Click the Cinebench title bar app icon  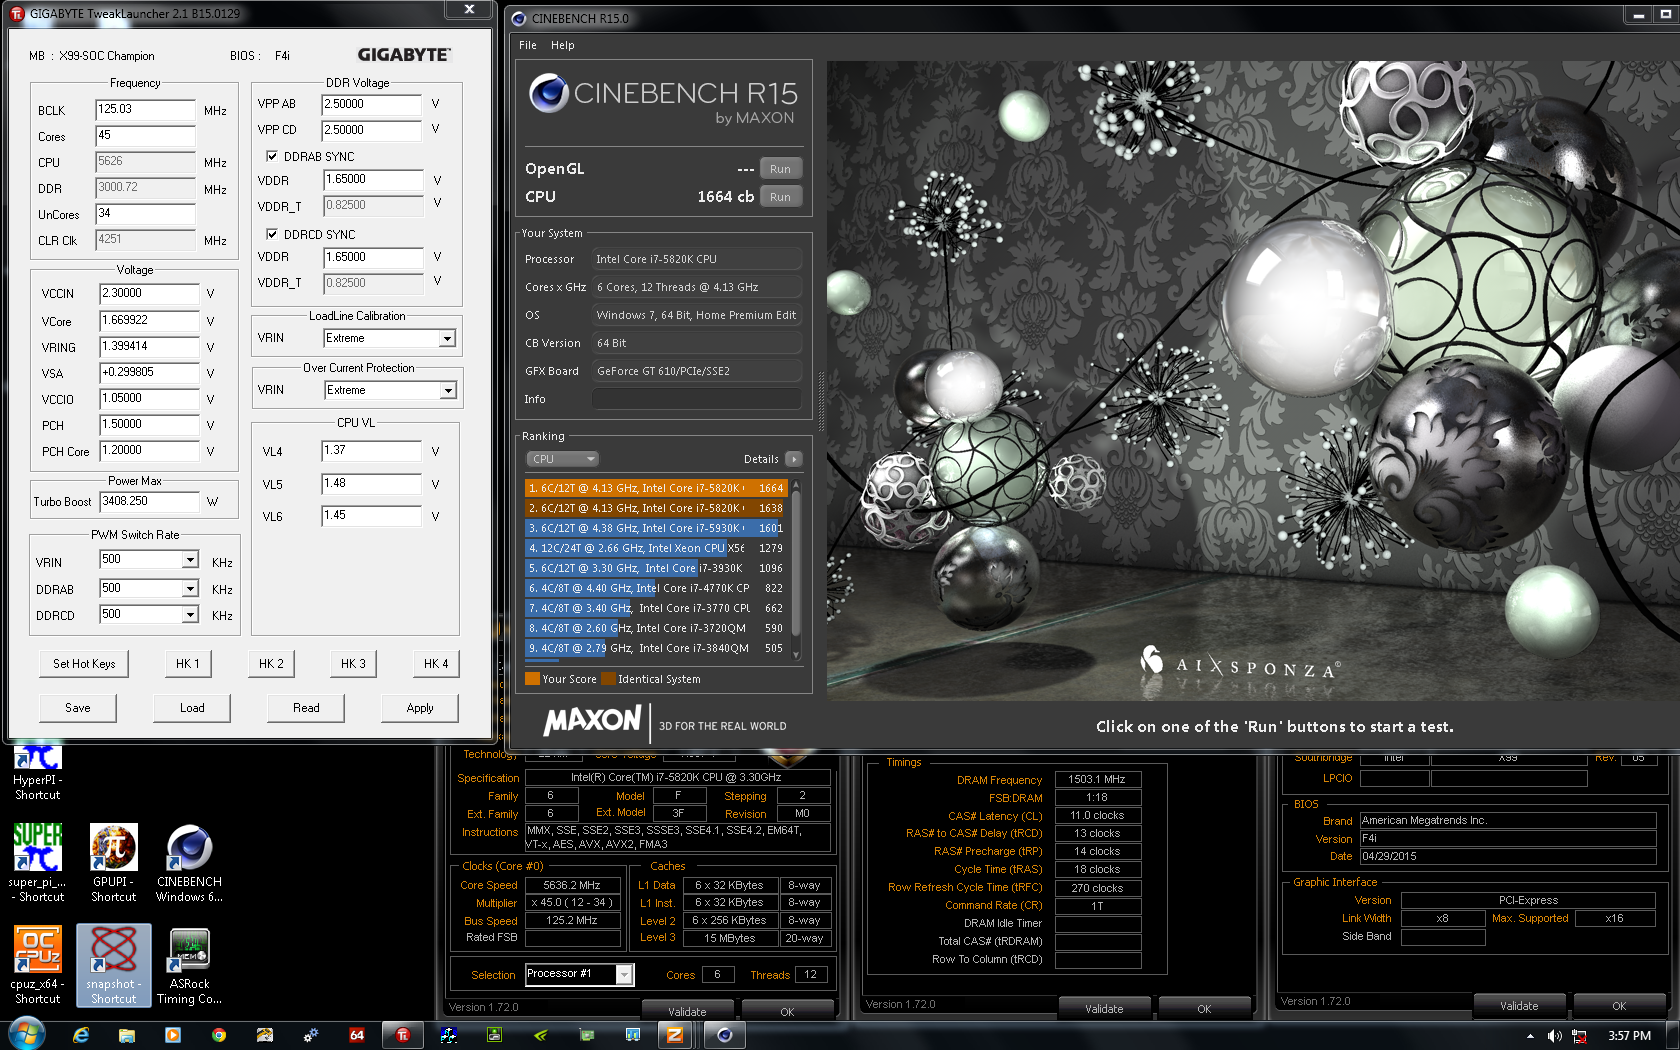coord(519,18)
